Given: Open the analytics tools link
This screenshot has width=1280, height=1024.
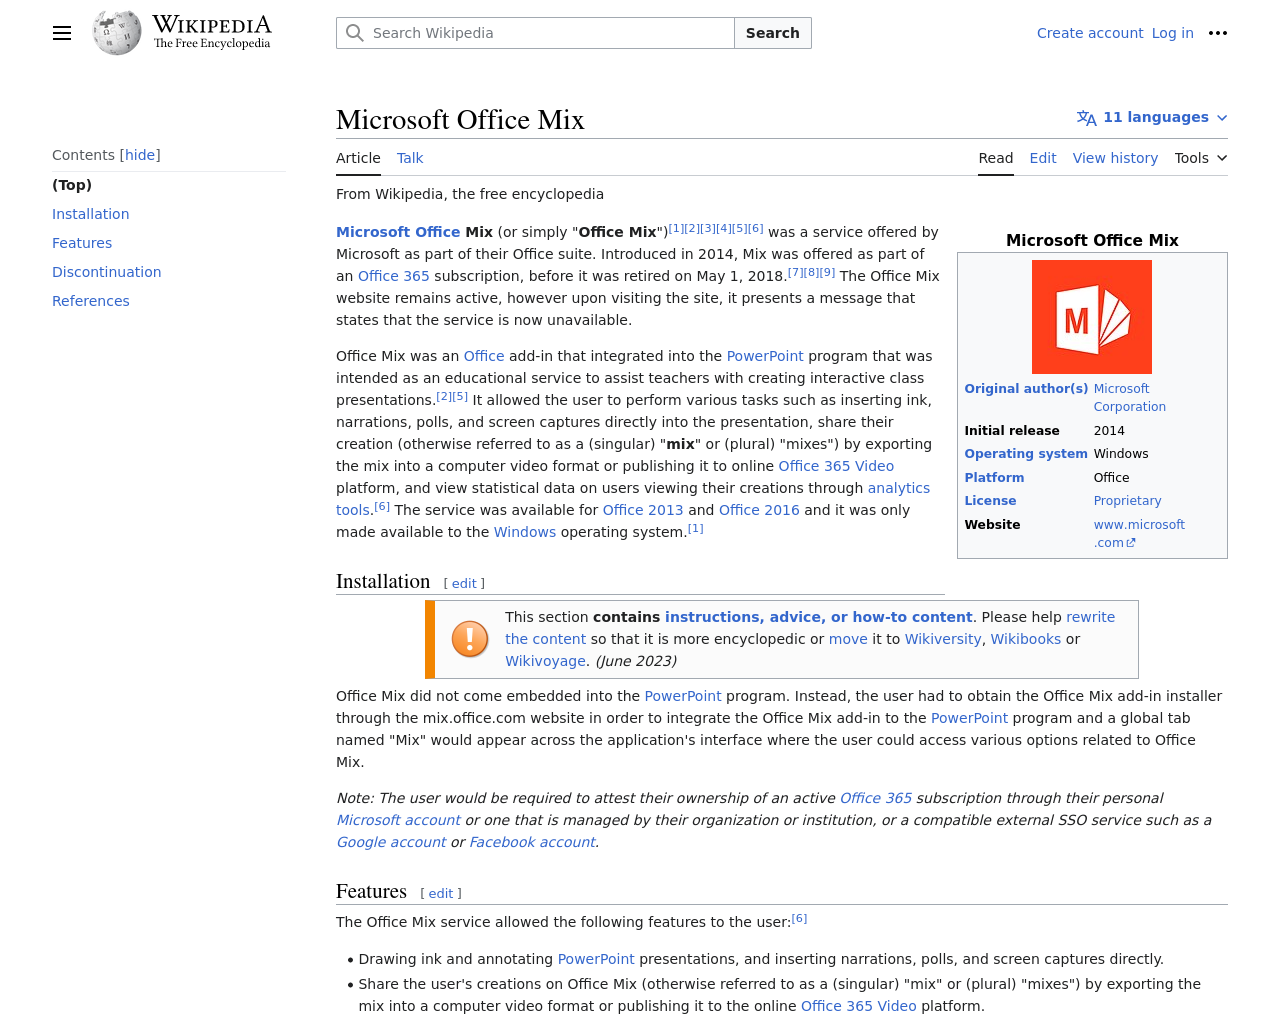Looking at the screenshot, I should pyautogui.click(x=898, y=488).
